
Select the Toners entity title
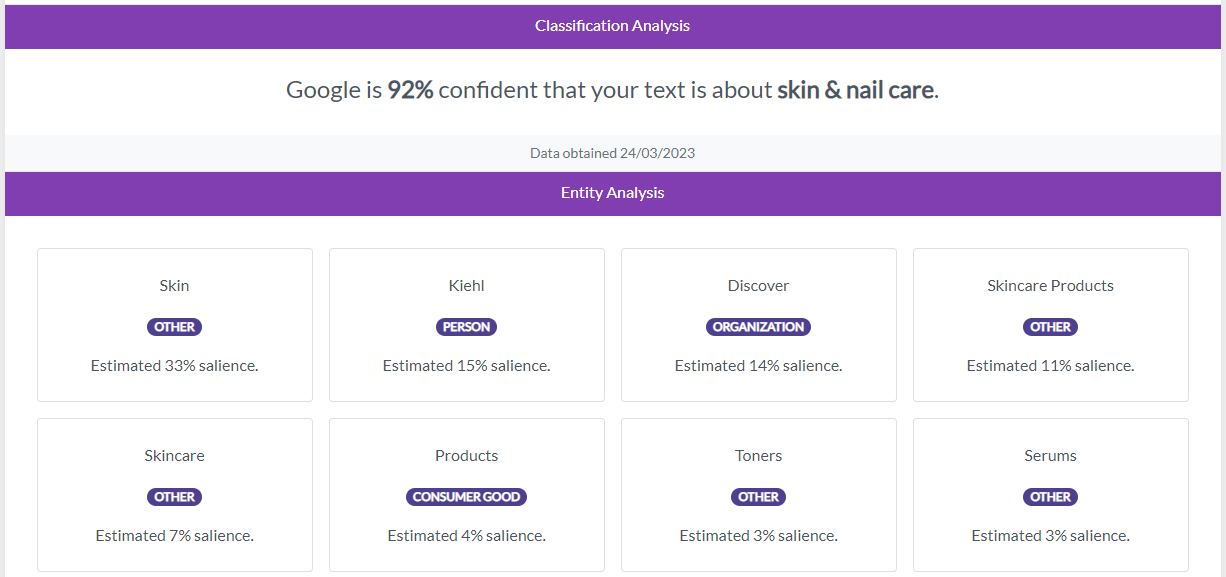[x=759, y=456]
